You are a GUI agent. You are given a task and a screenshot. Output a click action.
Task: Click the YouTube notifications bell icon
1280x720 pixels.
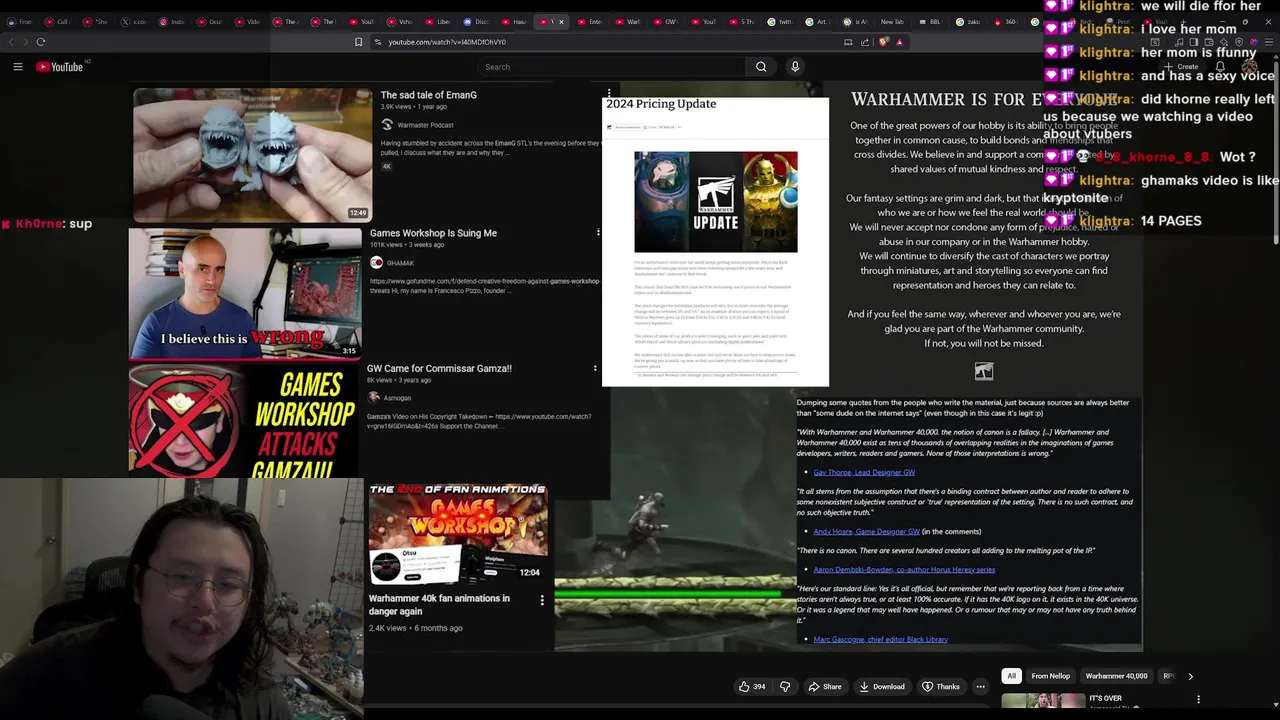point(1220,67)
